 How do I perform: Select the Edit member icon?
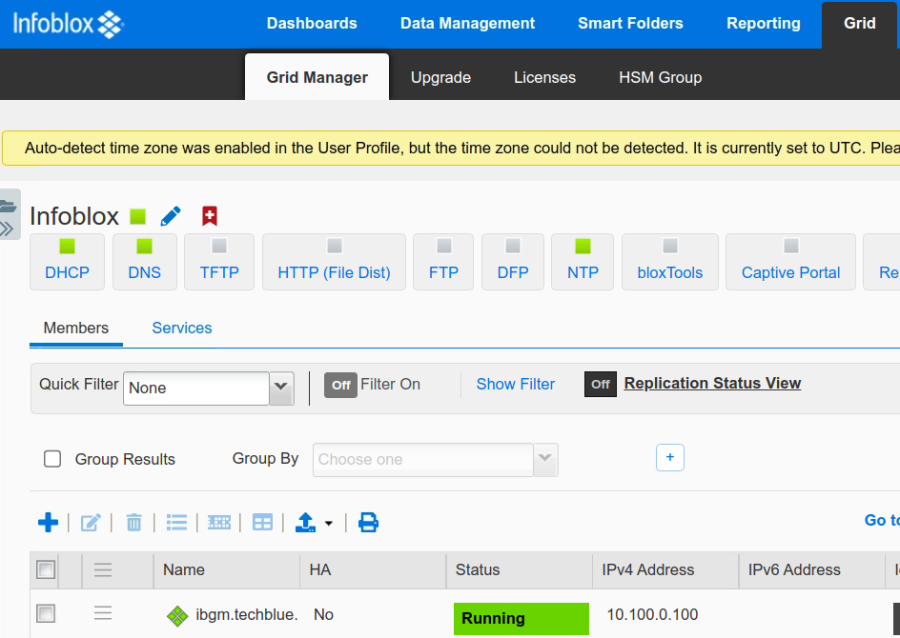click(x=90, y=522)
